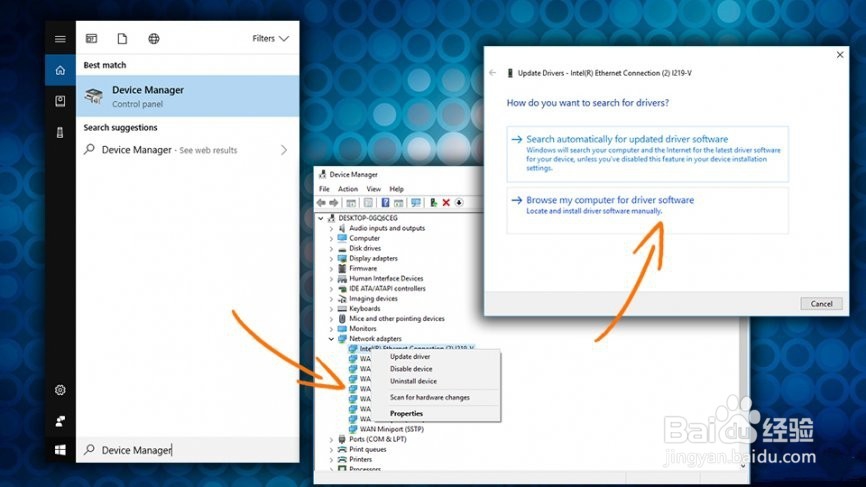The height and width of the screenshot is (487, 866).
Task: Click Device Manager scrollbar down arrow
Action: [743, 465]
